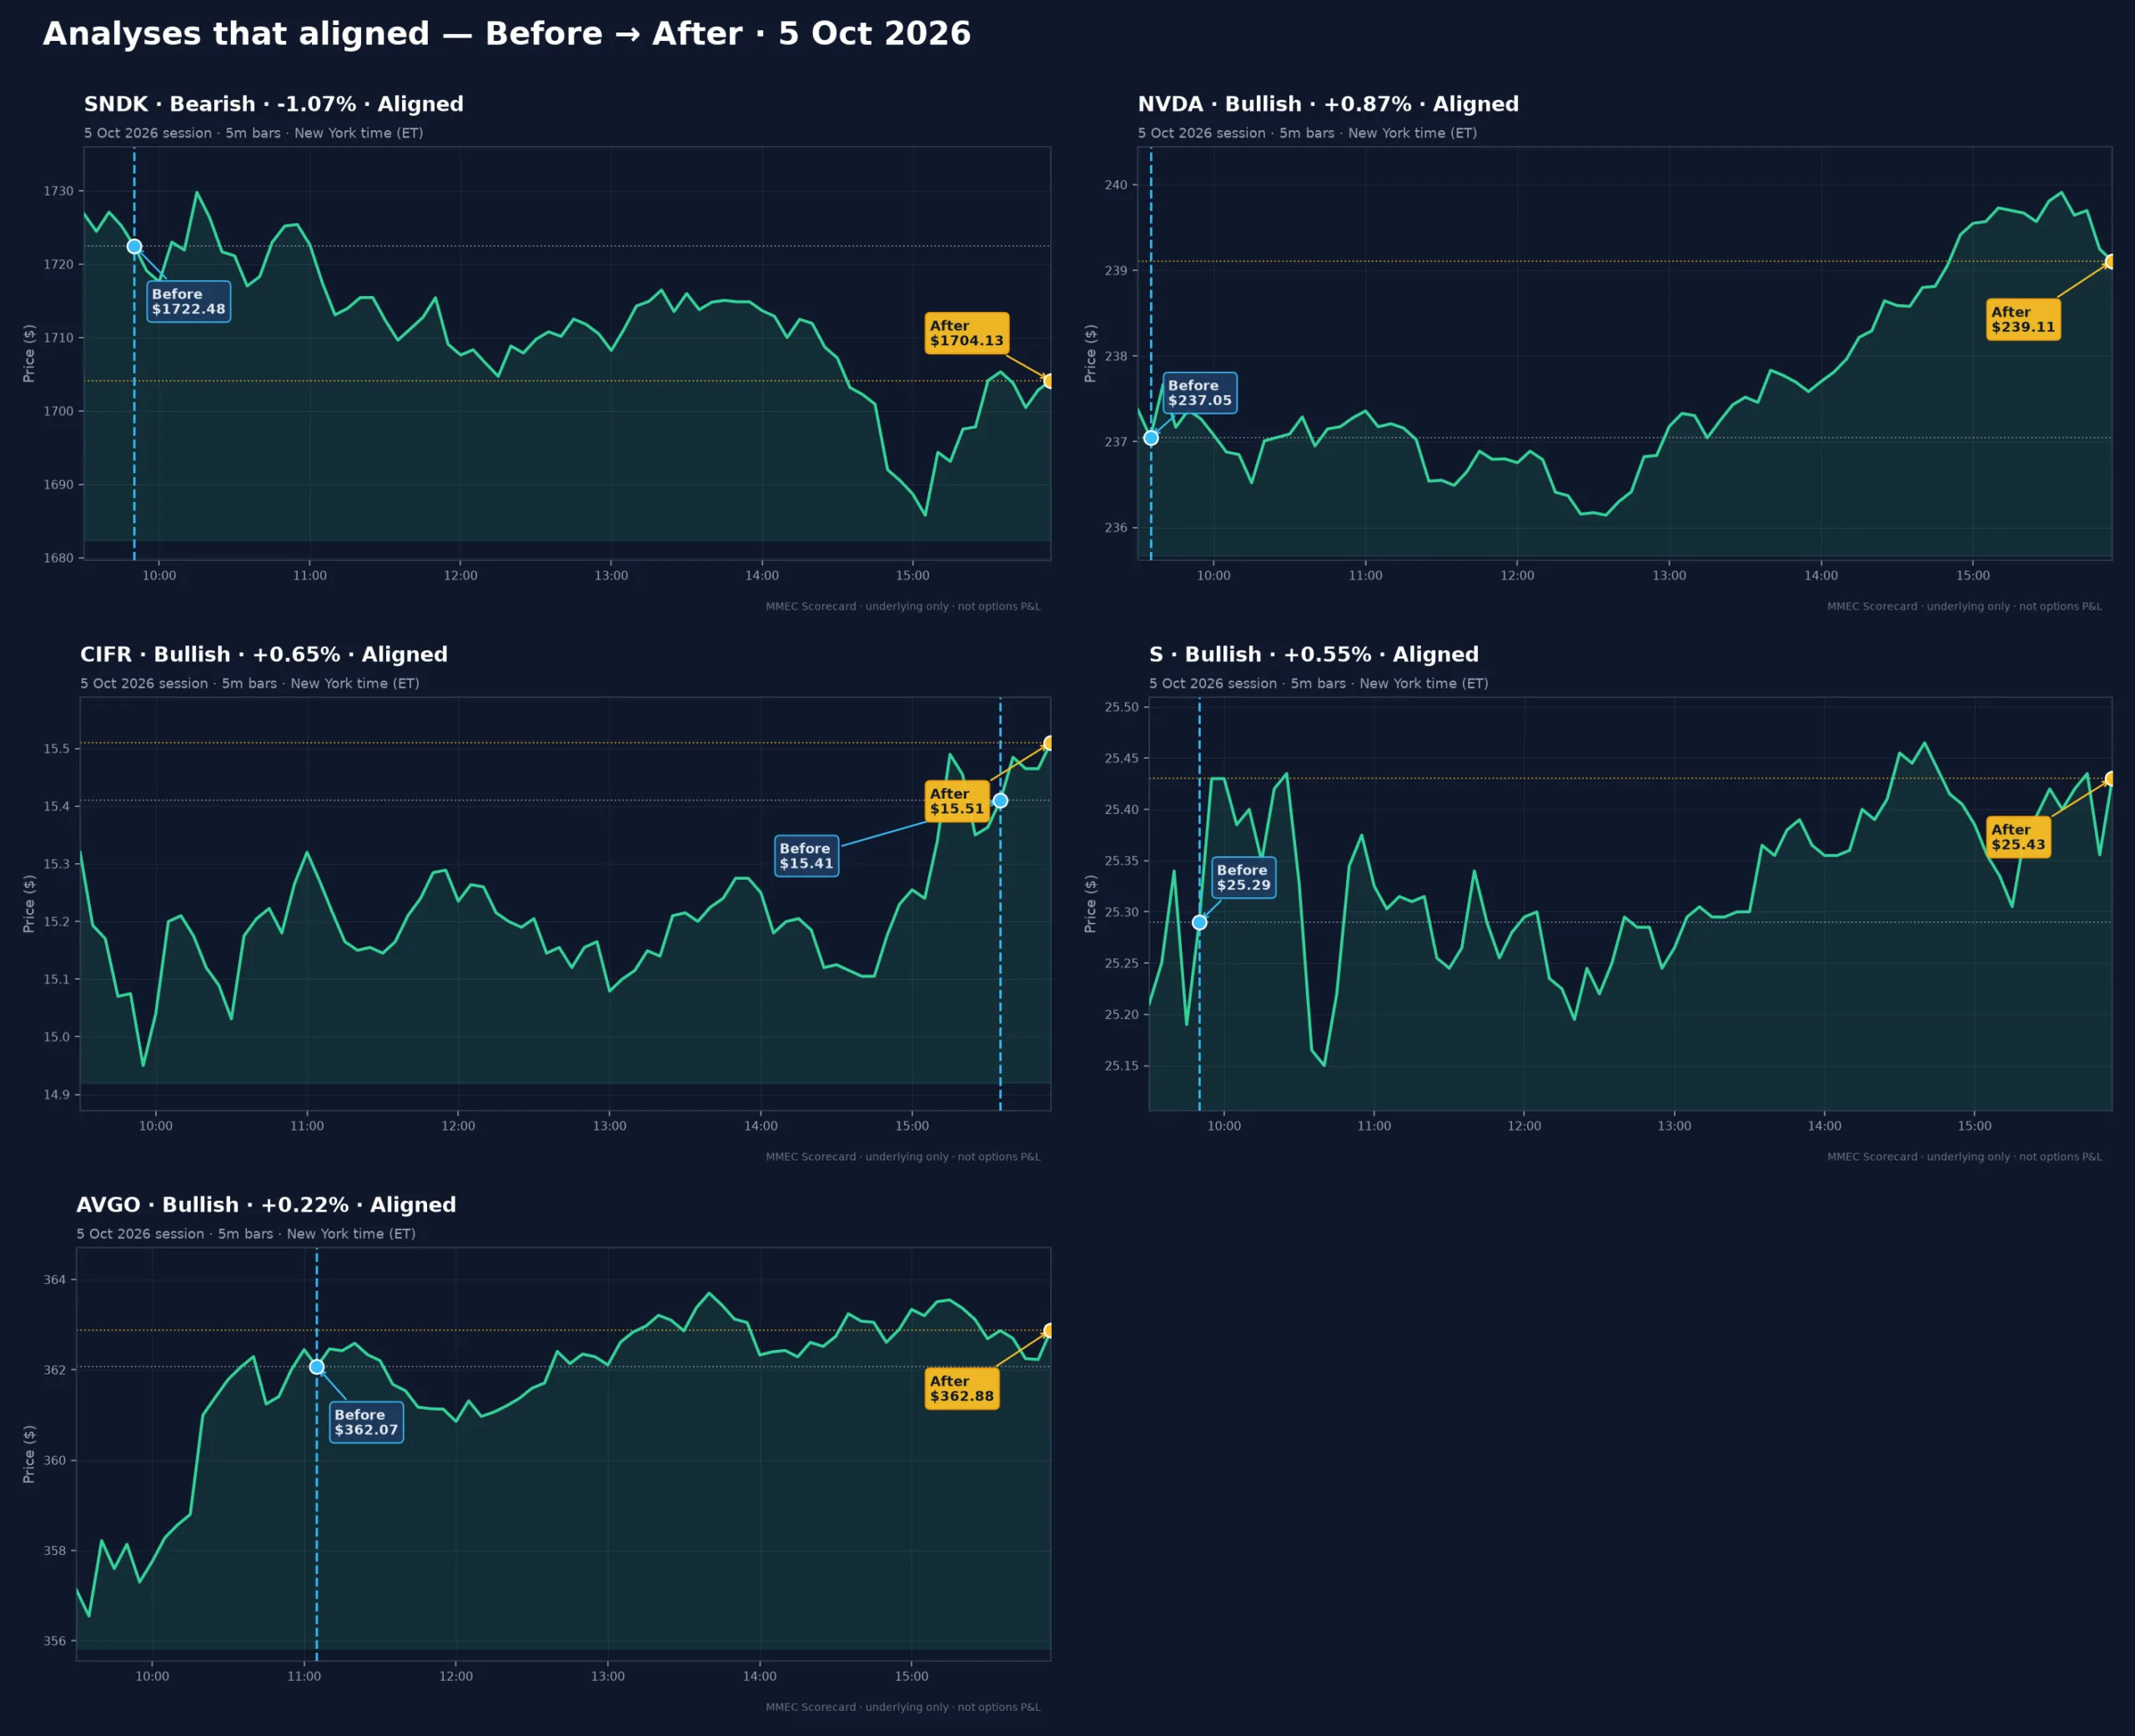Click the AVGO Before $362.07 label
The width and height of the screenshot is (2135, 1736).
(366, 1422)
